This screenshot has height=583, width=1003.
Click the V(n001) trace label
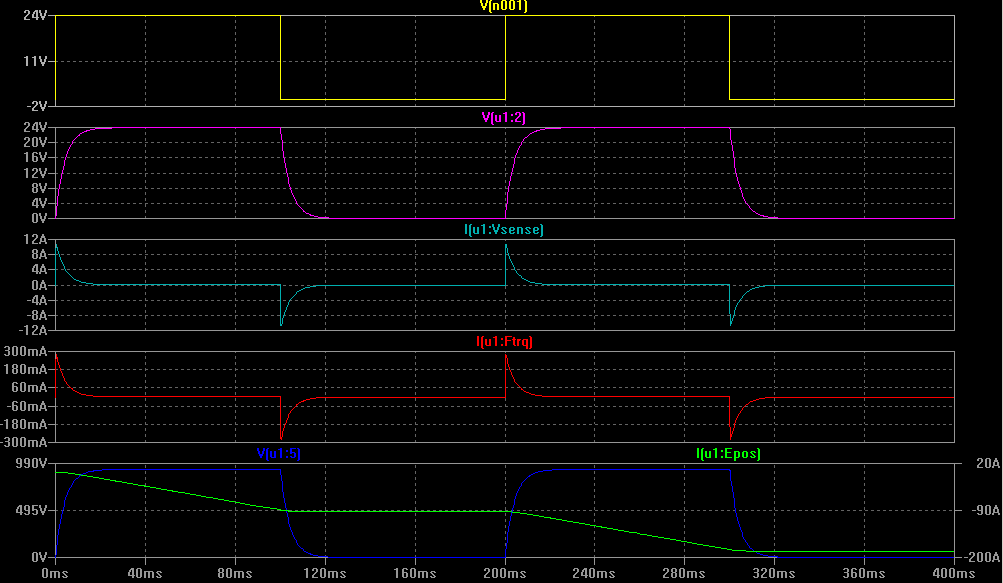pyautogui.click(x=504, y=6)
